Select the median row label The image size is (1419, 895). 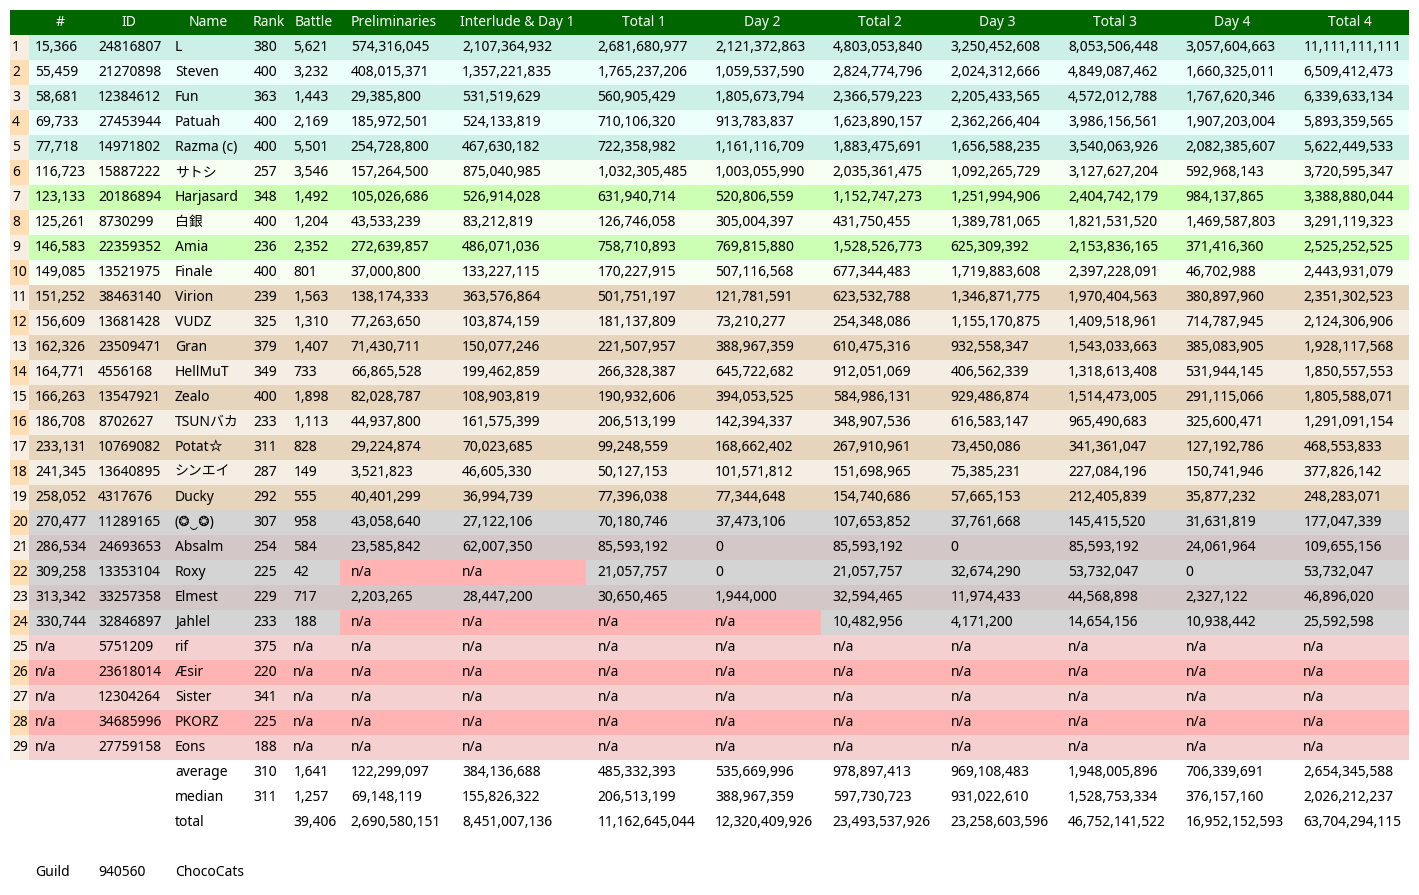[199, 796]
